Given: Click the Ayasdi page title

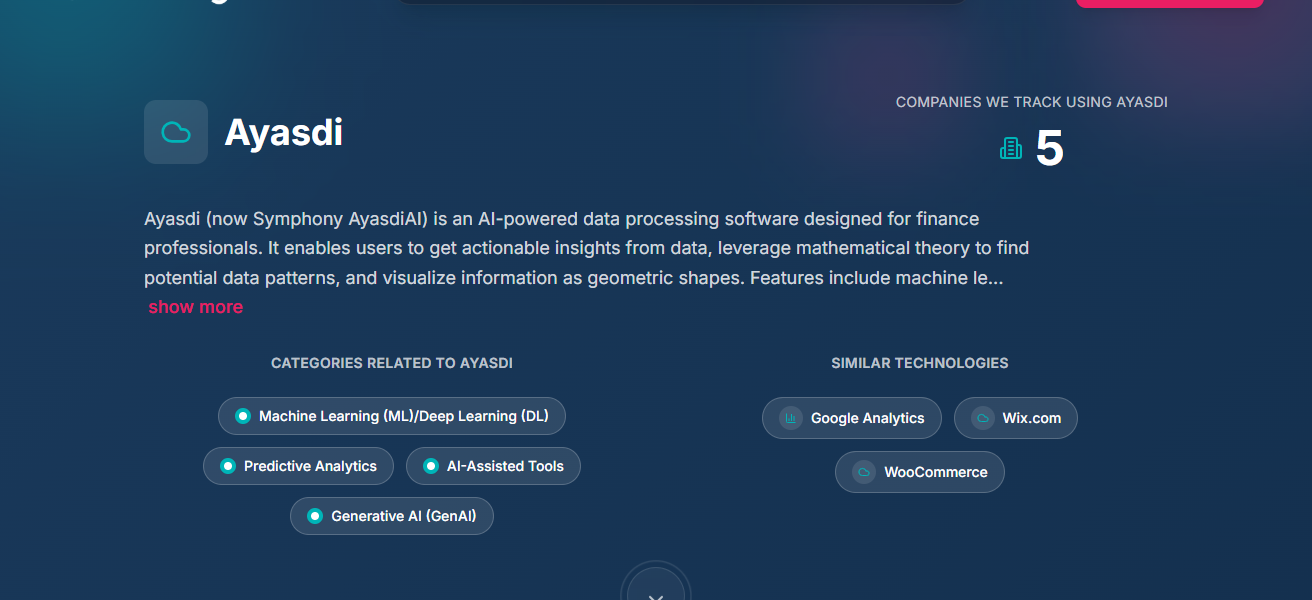Looking at the screenshot, I should click(x=283, y=132).
